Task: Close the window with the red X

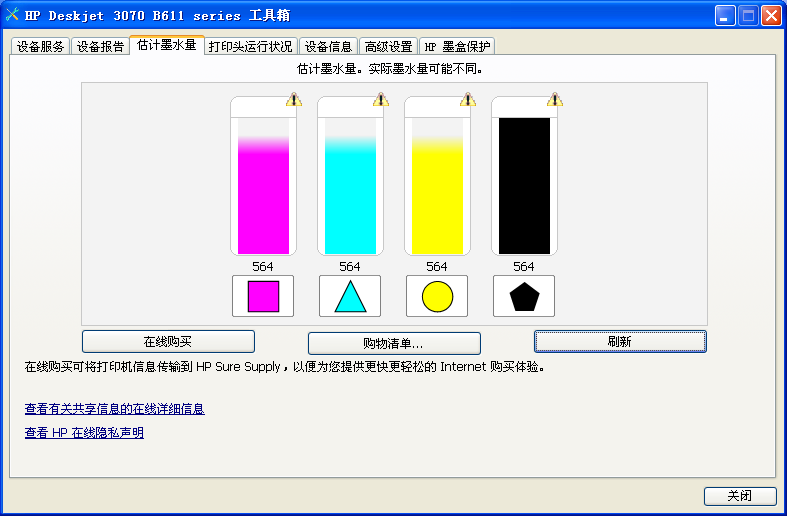Action: pos(771,15)
